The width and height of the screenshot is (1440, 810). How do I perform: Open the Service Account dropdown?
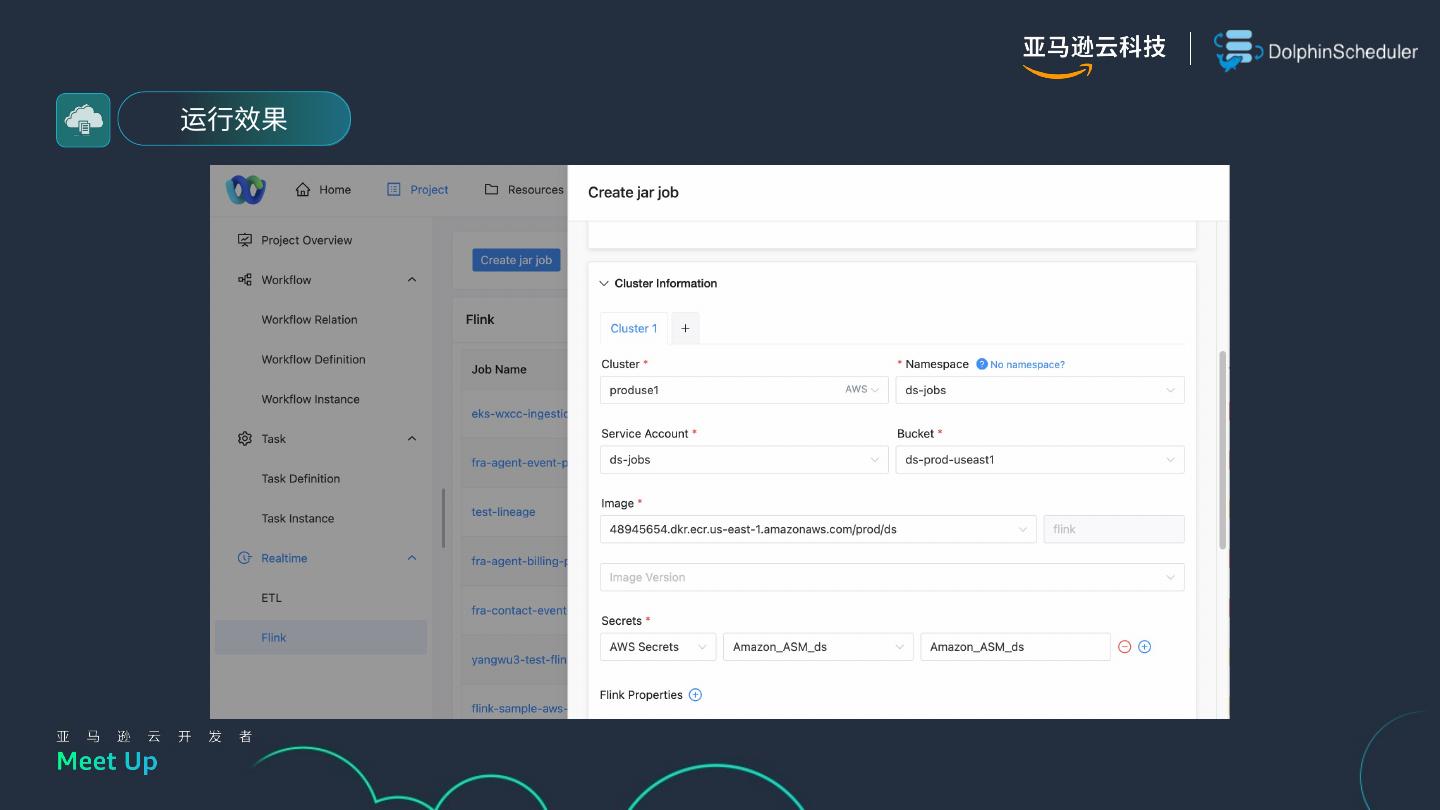click(744, 460)
